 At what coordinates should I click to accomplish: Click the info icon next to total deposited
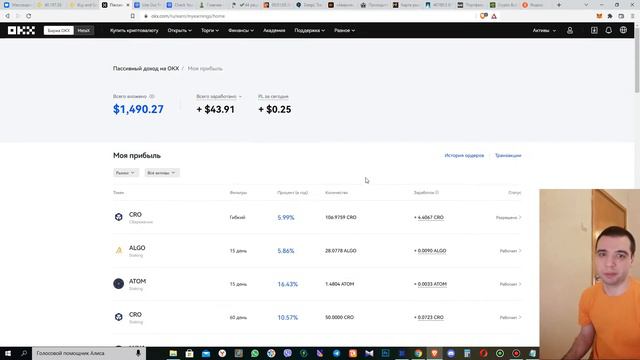click(x=152, y=96)
